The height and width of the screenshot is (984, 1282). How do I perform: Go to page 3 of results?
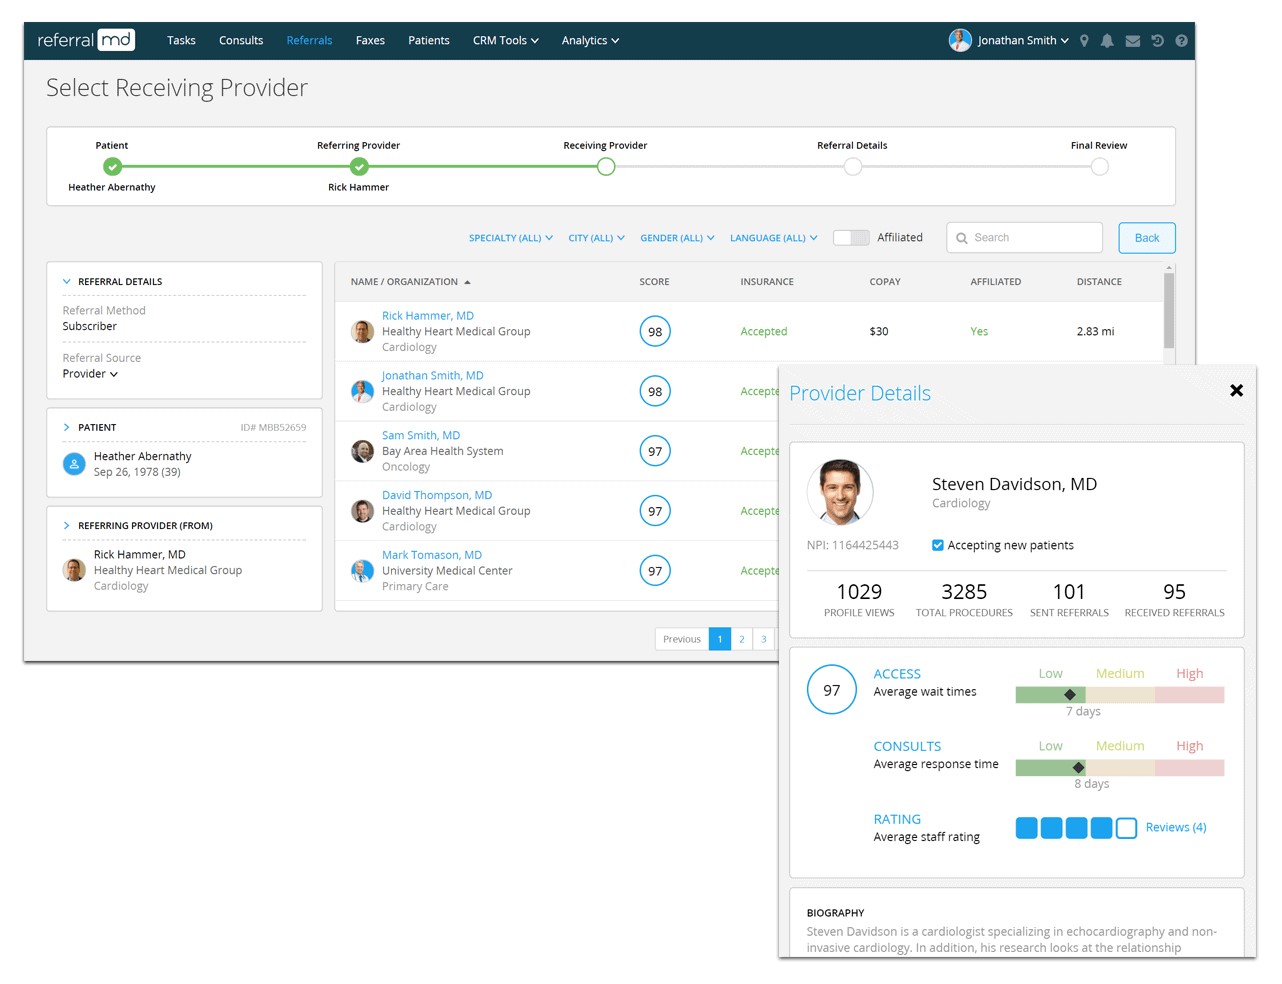(x=764, y=639)
